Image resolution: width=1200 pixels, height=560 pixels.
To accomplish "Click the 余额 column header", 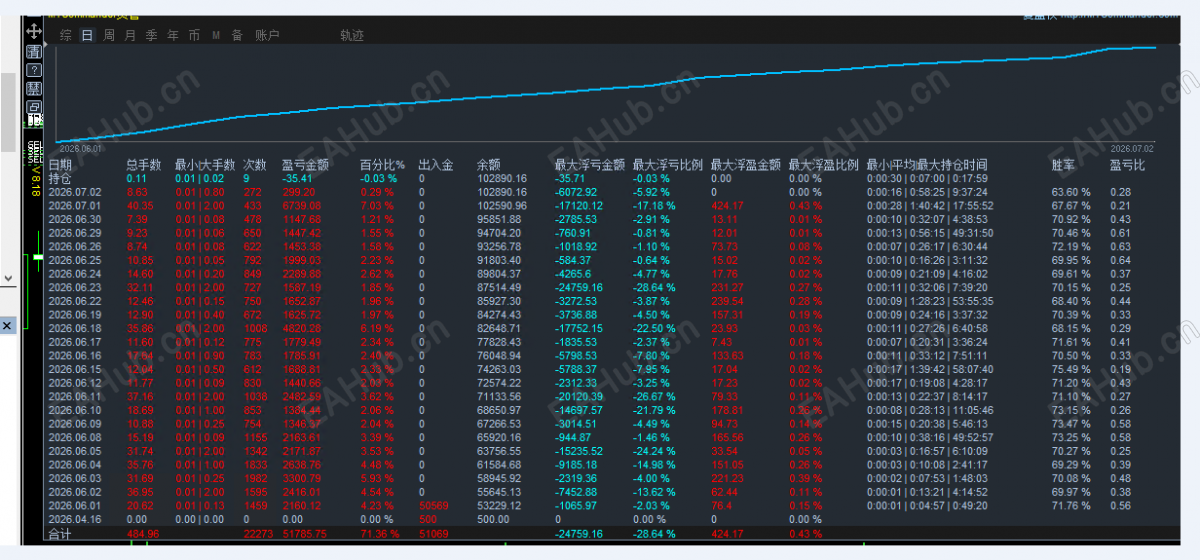I will [489, 165].
